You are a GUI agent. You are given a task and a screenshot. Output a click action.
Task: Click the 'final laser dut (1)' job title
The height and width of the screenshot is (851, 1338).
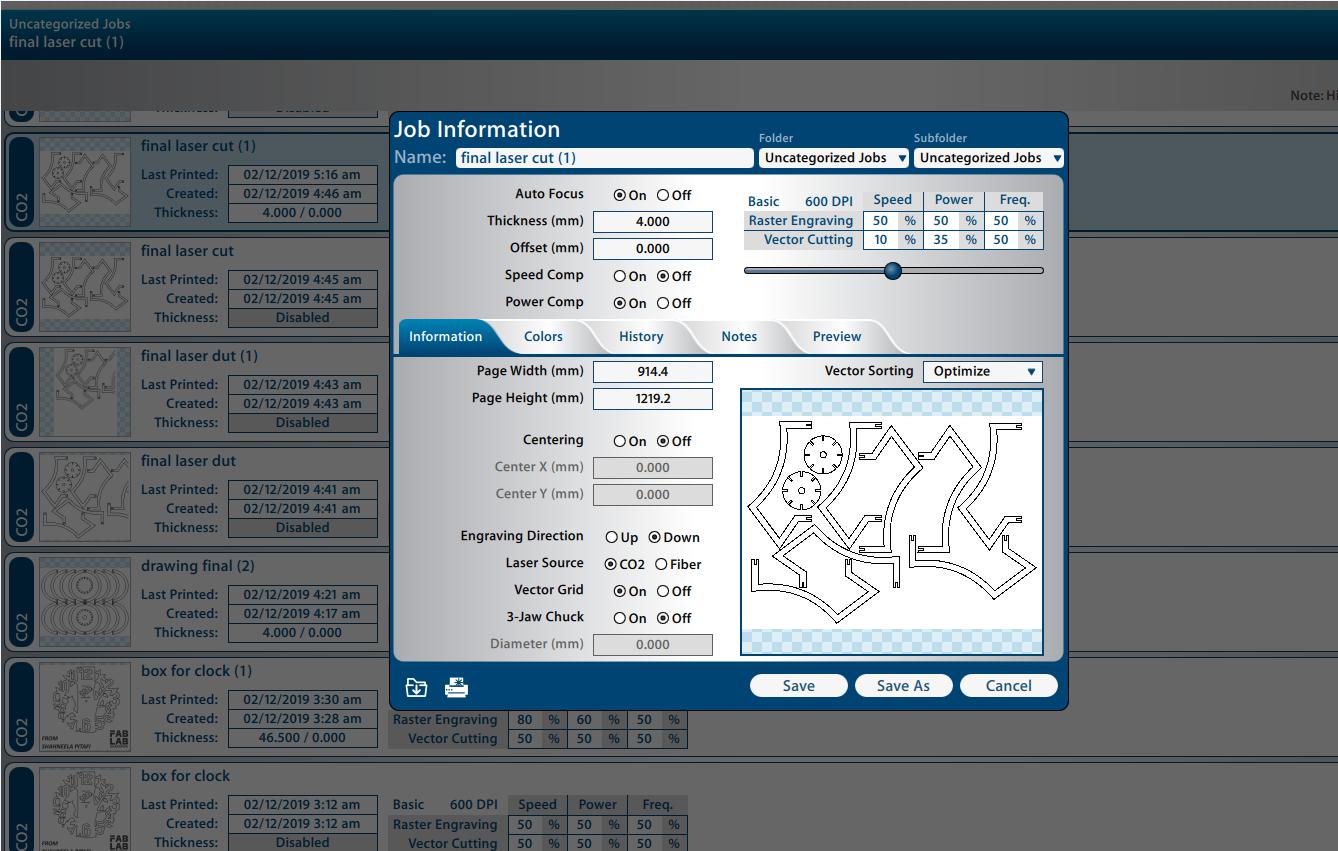[199, 356]
